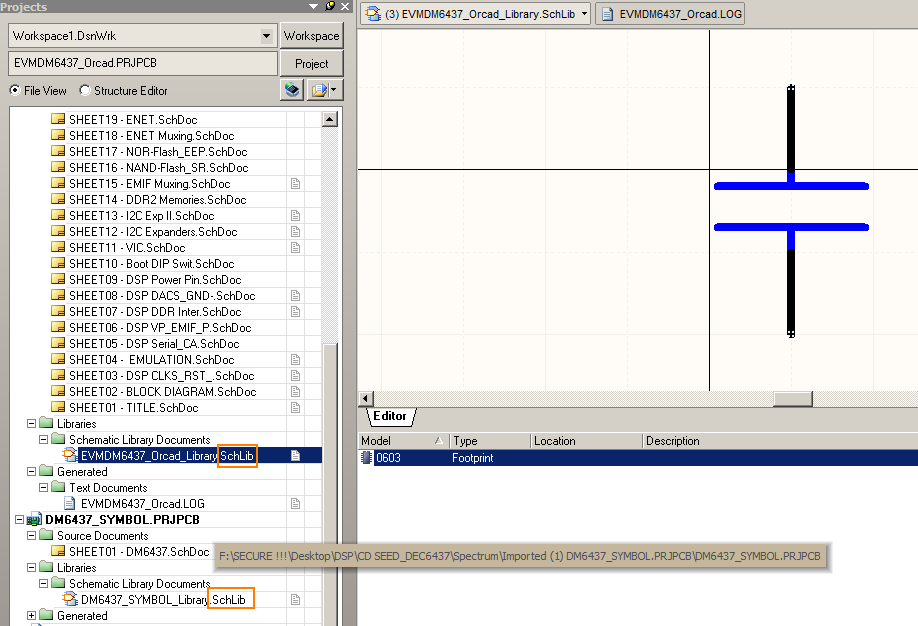918x626 pixels.
Task: Click the document status icon for SHEET01 - TITLE row
Action: coord(296,408)
